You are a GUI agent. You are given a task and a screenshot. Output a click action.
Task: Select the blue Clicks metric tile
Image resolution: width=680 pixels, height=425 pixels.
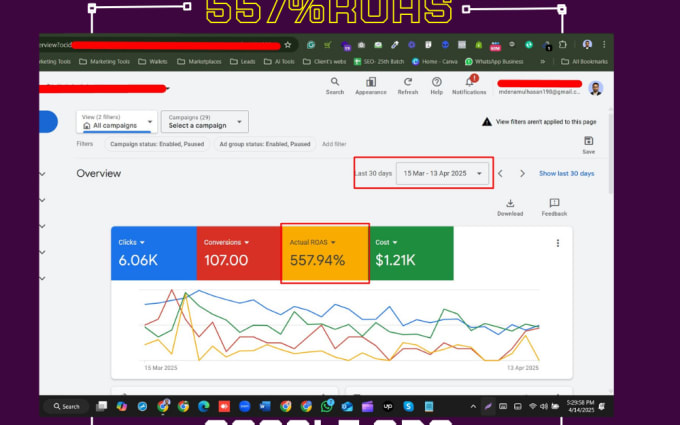(x=154, y=253)
